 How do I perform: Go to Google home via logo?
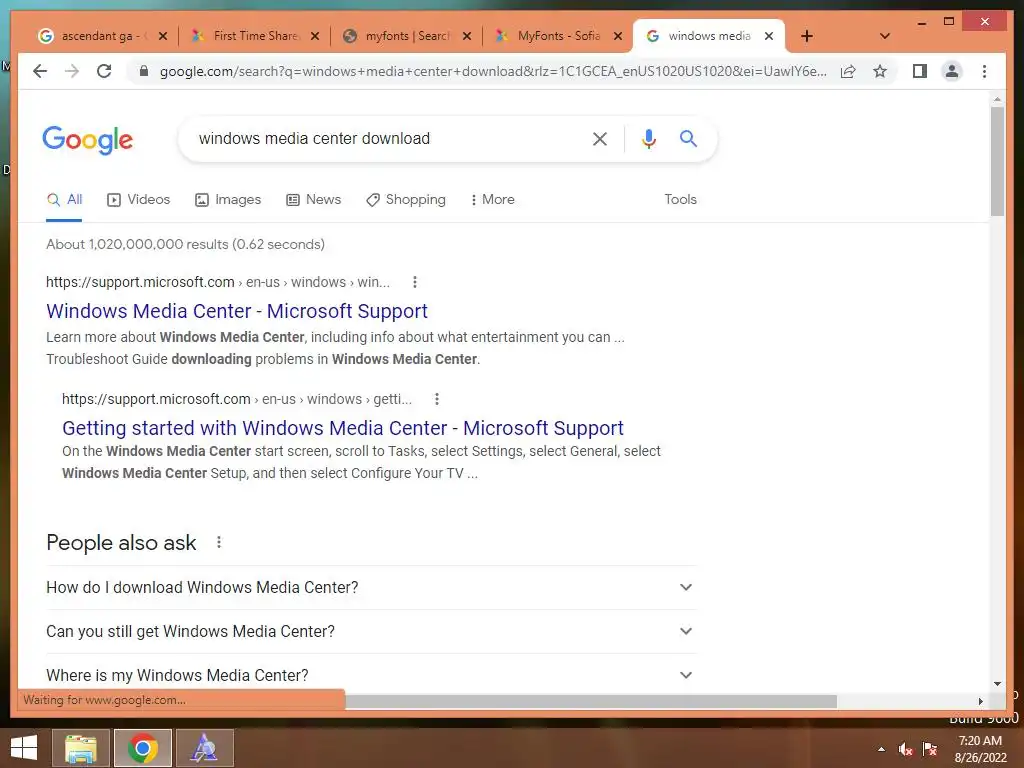(x=88, y=140)
